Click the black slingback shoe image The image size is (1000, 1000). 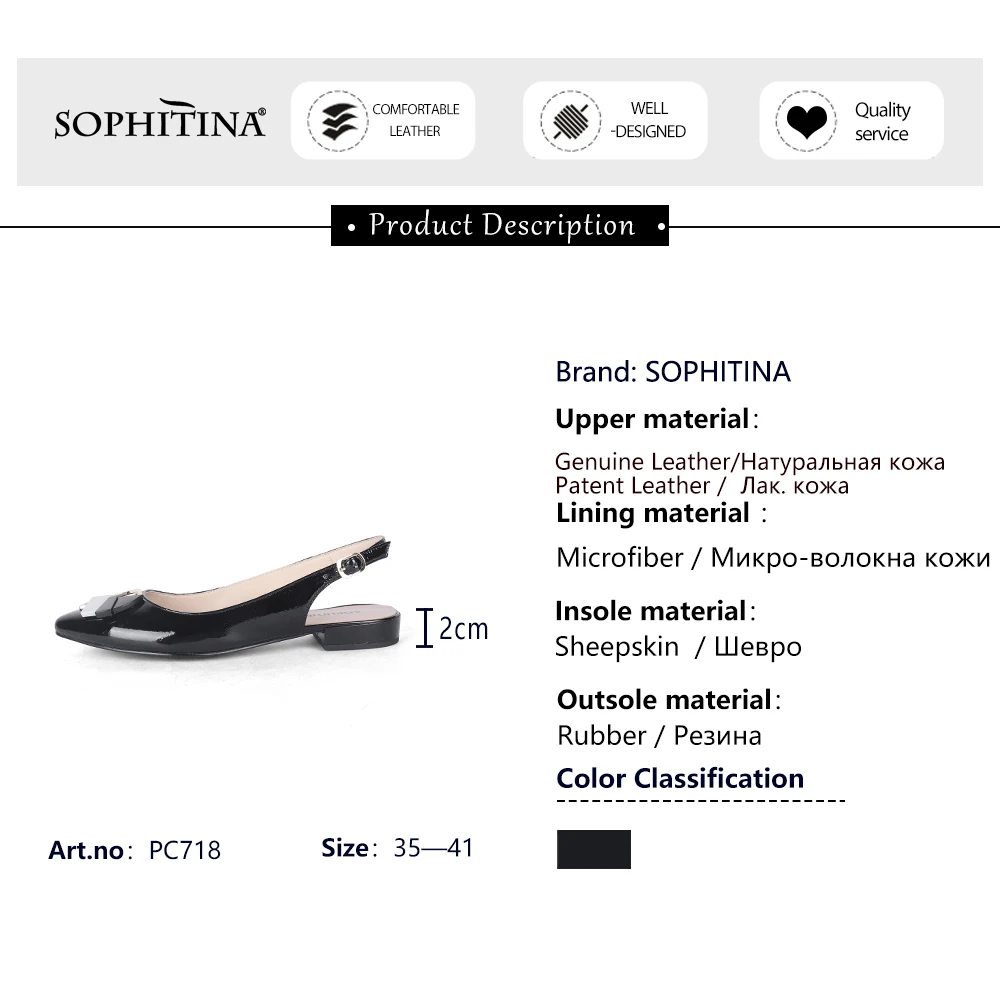click(x=228, y=599)
